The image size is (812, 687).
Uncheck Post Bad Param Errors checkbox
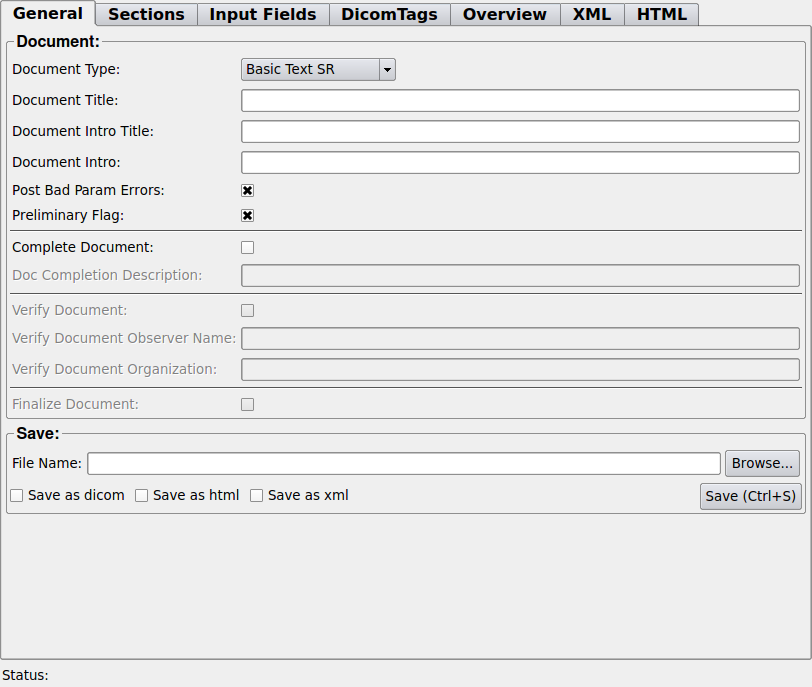[247, 190]
